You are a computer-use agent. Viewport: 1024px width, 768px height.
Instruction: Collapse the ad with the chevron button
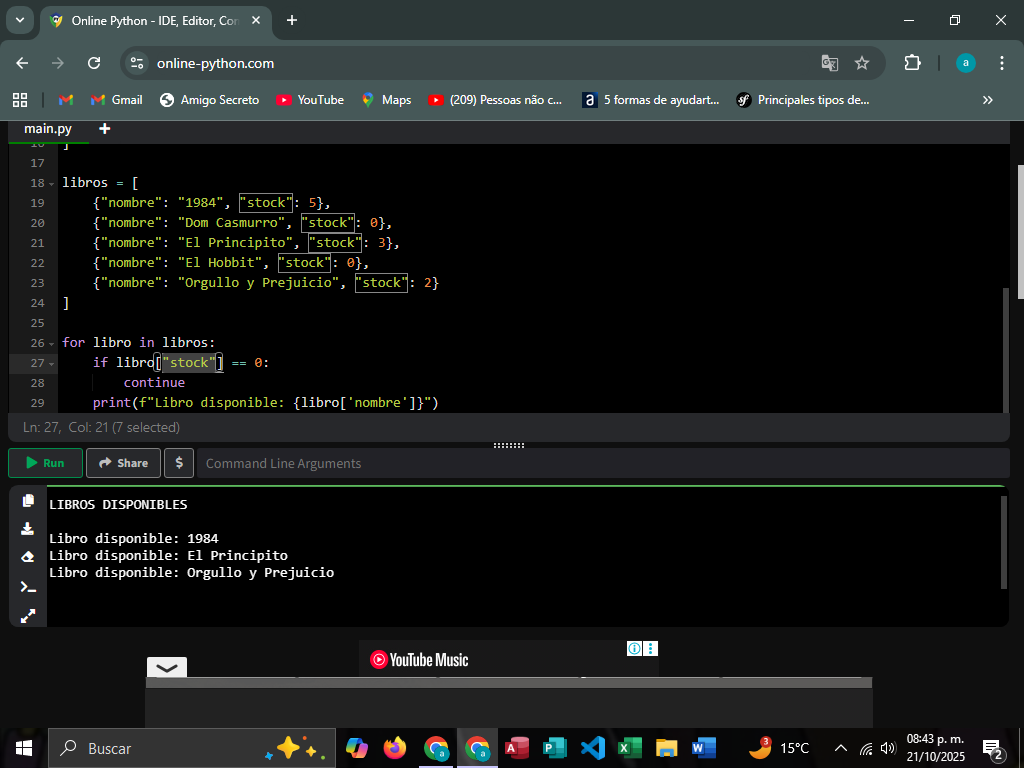click(x=167, y=668)
